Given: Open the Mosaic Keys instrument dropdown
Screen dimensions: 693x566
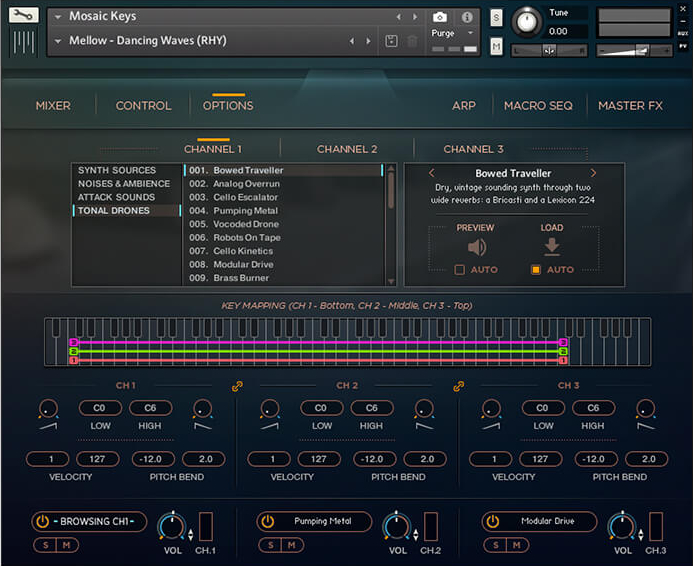Looking at the screenshot, I should pos(57,17).
